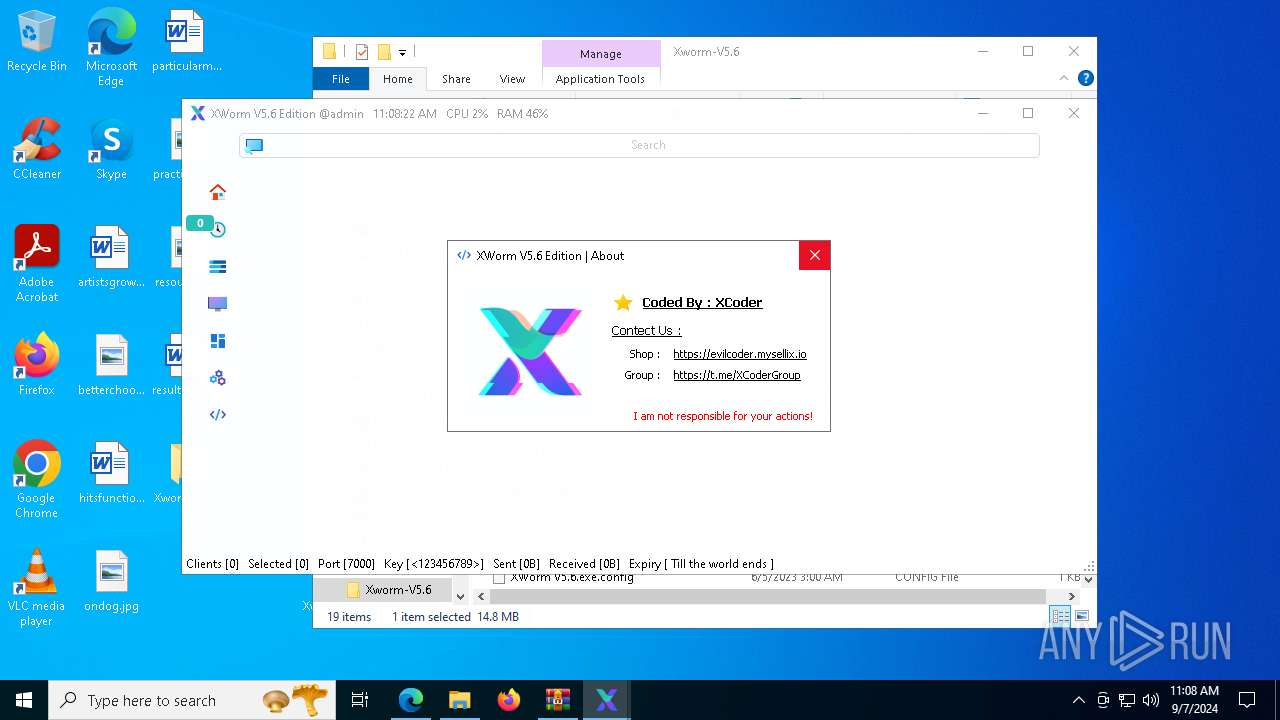Click the Key [<123456789>] status entry
The image size is (1280, 720).
click(433, 564)
